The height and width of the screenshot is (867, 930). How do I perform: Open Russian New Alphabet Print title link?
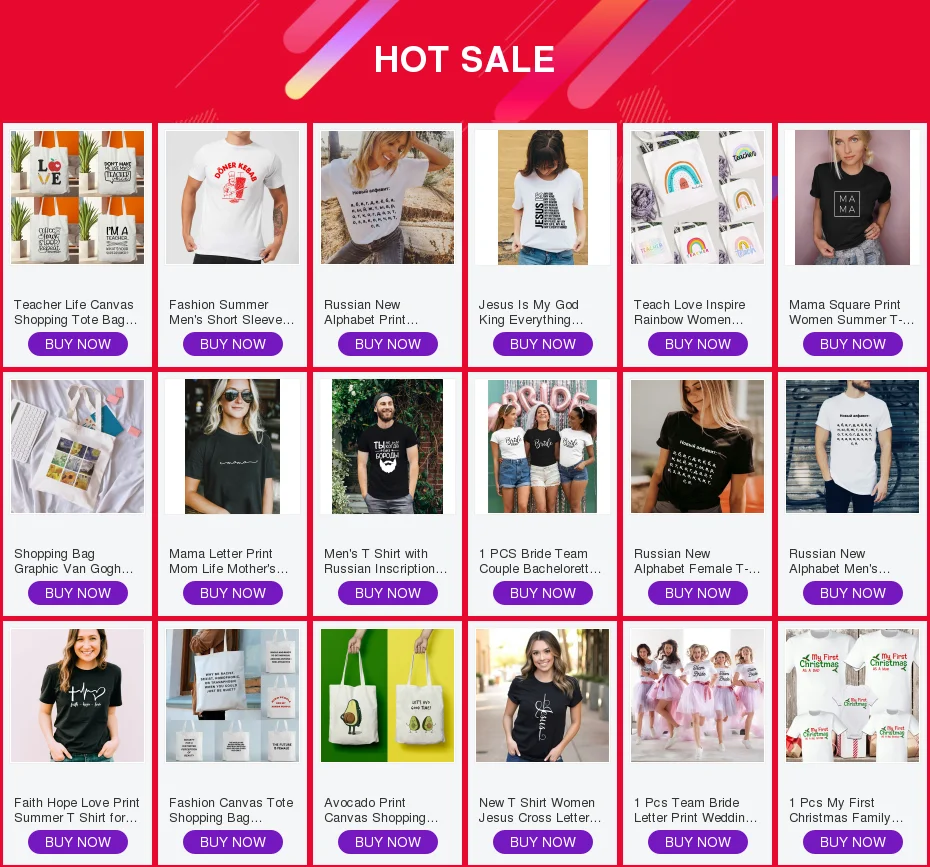371,312
